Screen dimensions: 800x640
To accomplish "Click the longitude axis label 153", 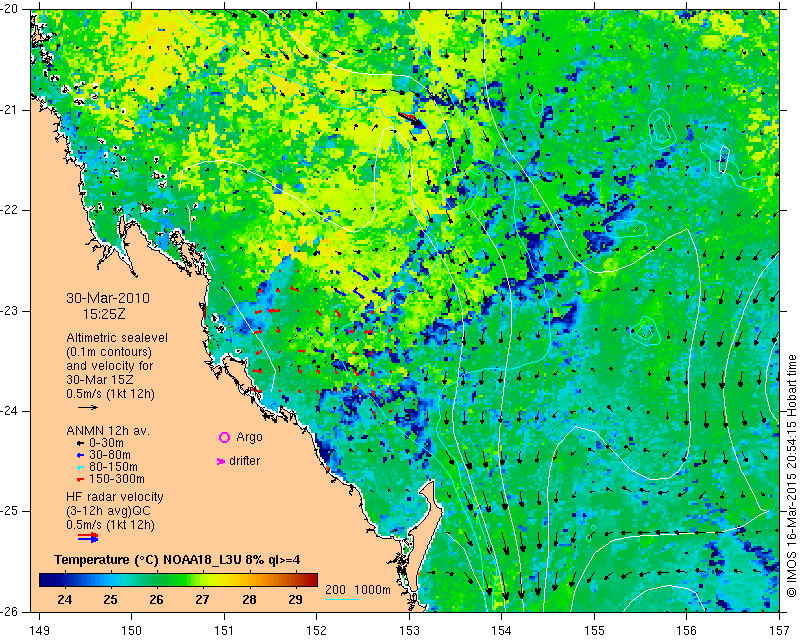I will pos(409,631).
